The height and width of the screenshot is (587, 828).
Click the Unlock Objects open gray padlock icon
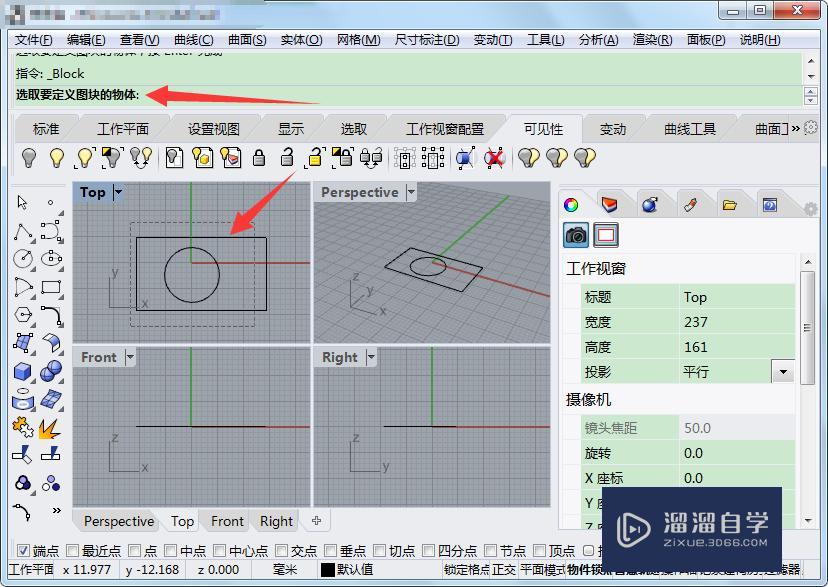287,158
